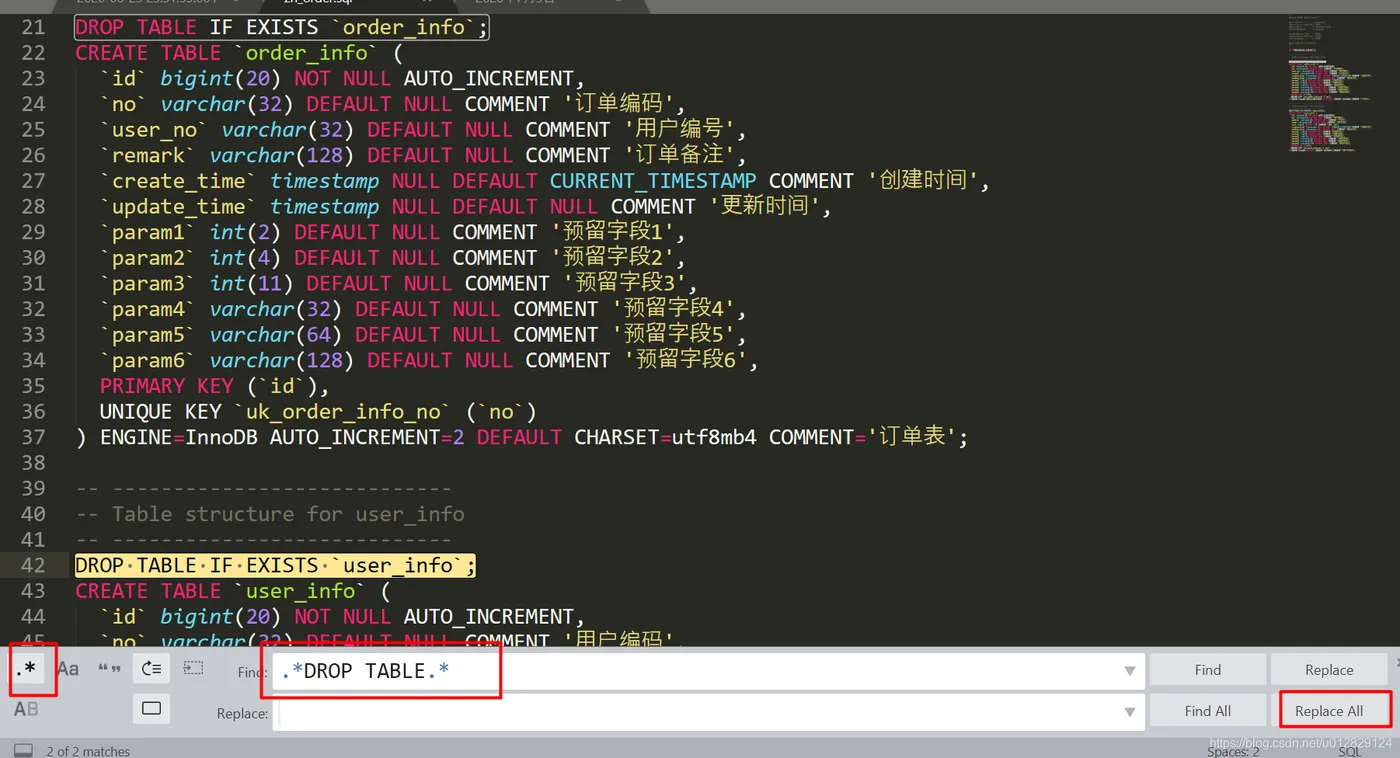Open the Replace history dropdown arrow

1130,713
